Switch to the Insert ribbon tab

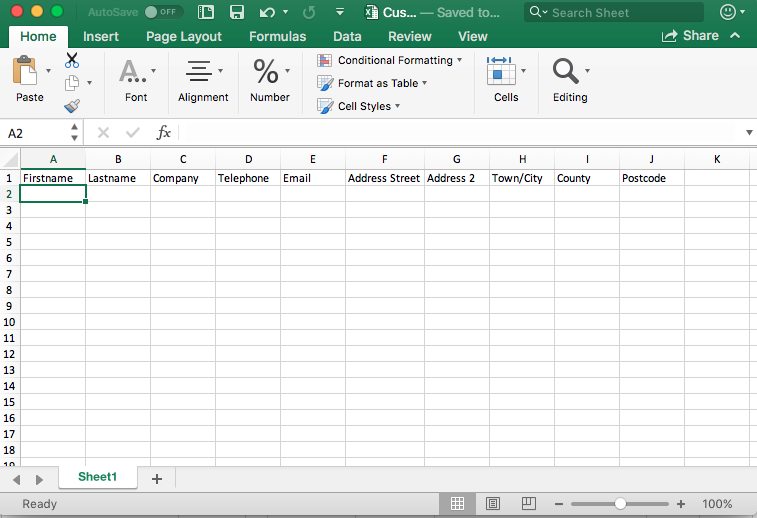coord(101,36)
